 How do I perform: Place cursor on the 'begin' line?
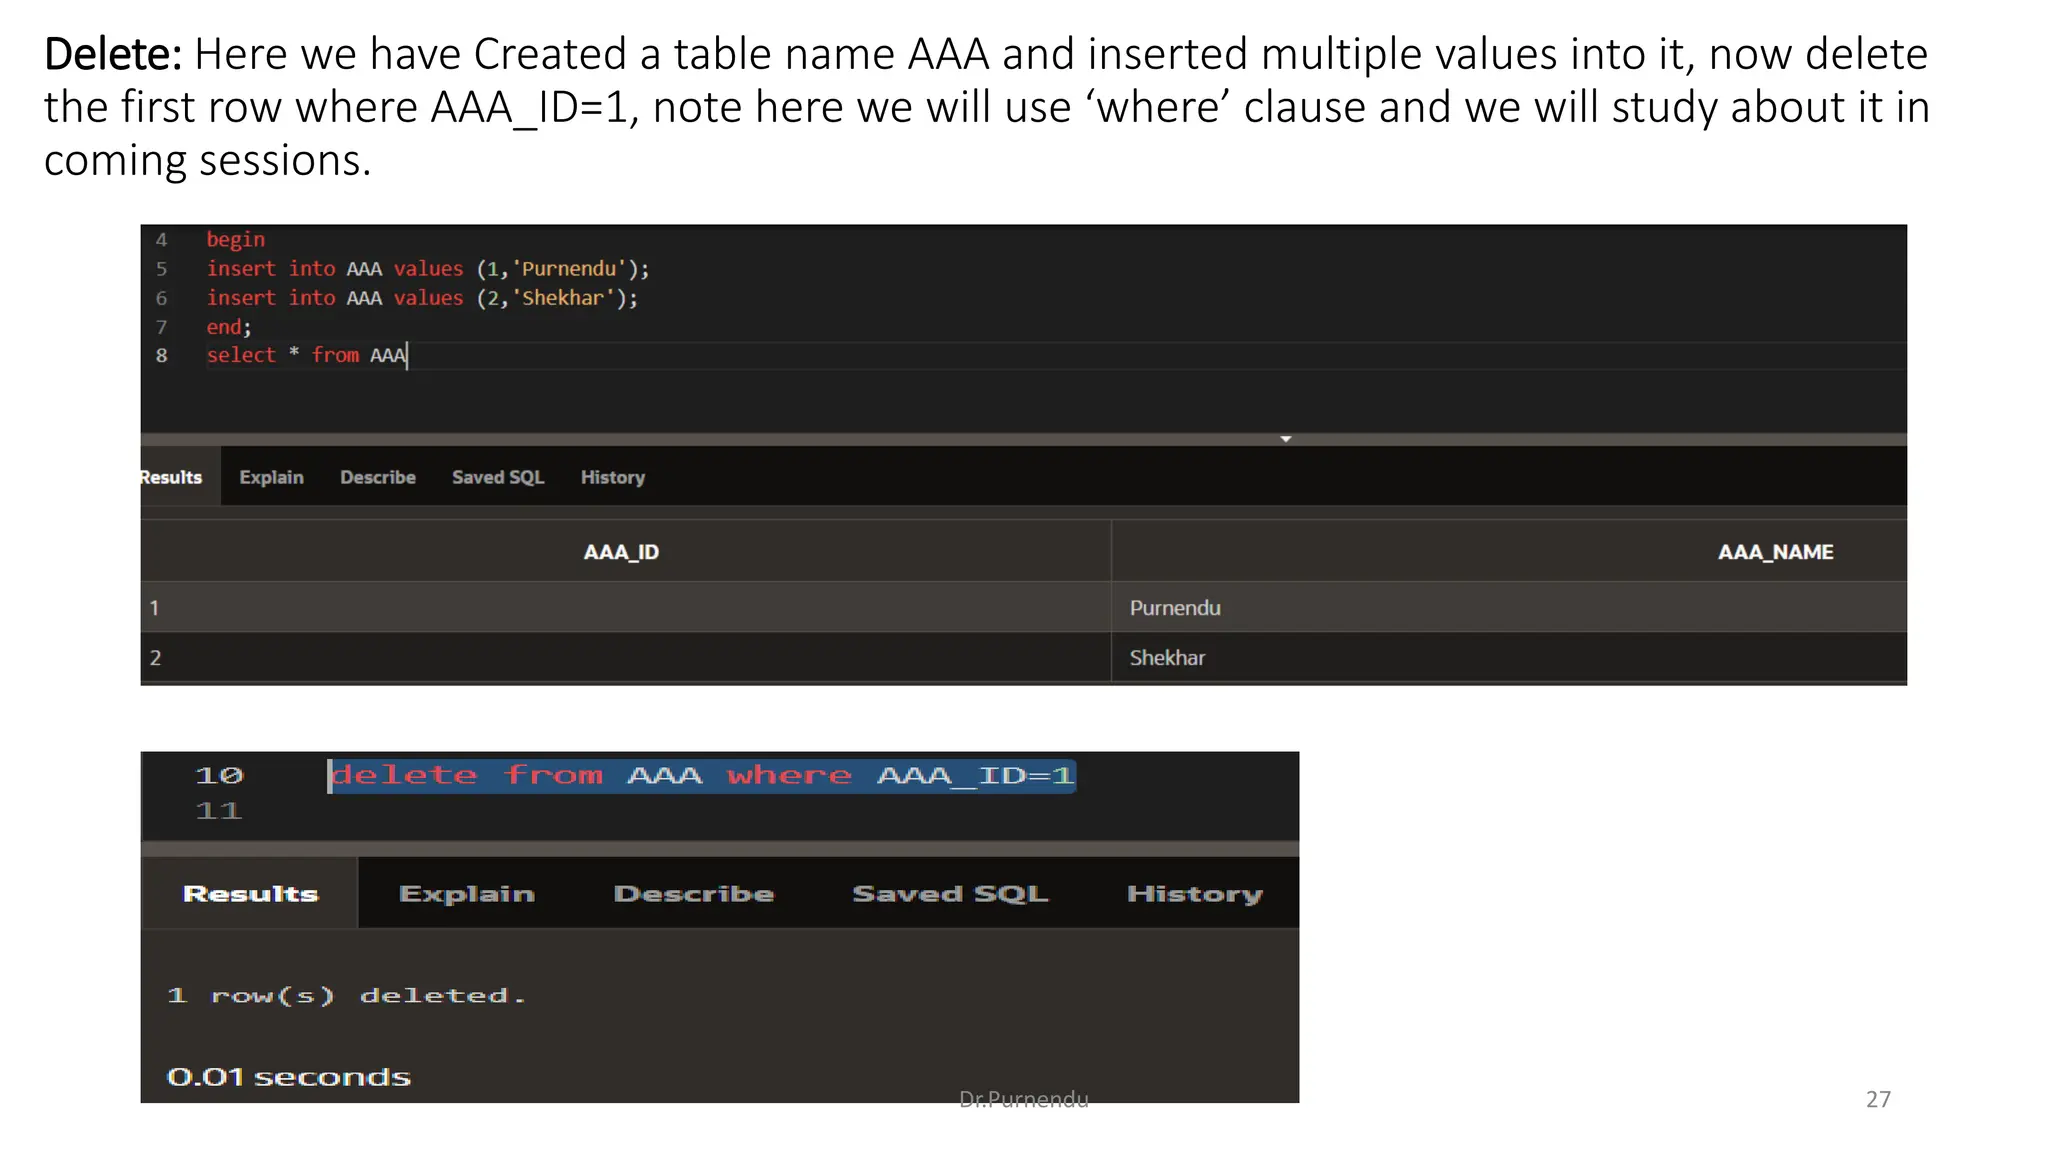[x=235, y=239]
